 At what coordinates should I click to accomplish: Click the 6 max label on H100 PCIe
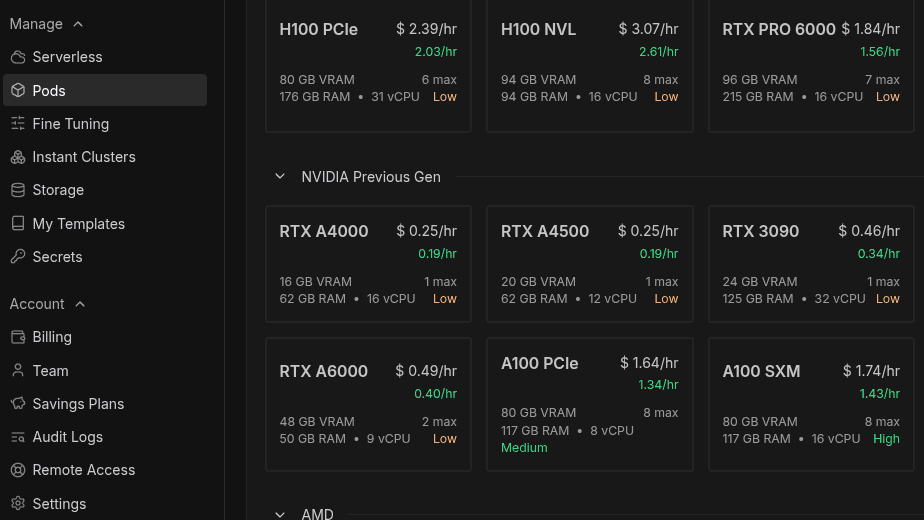[439, 80]
